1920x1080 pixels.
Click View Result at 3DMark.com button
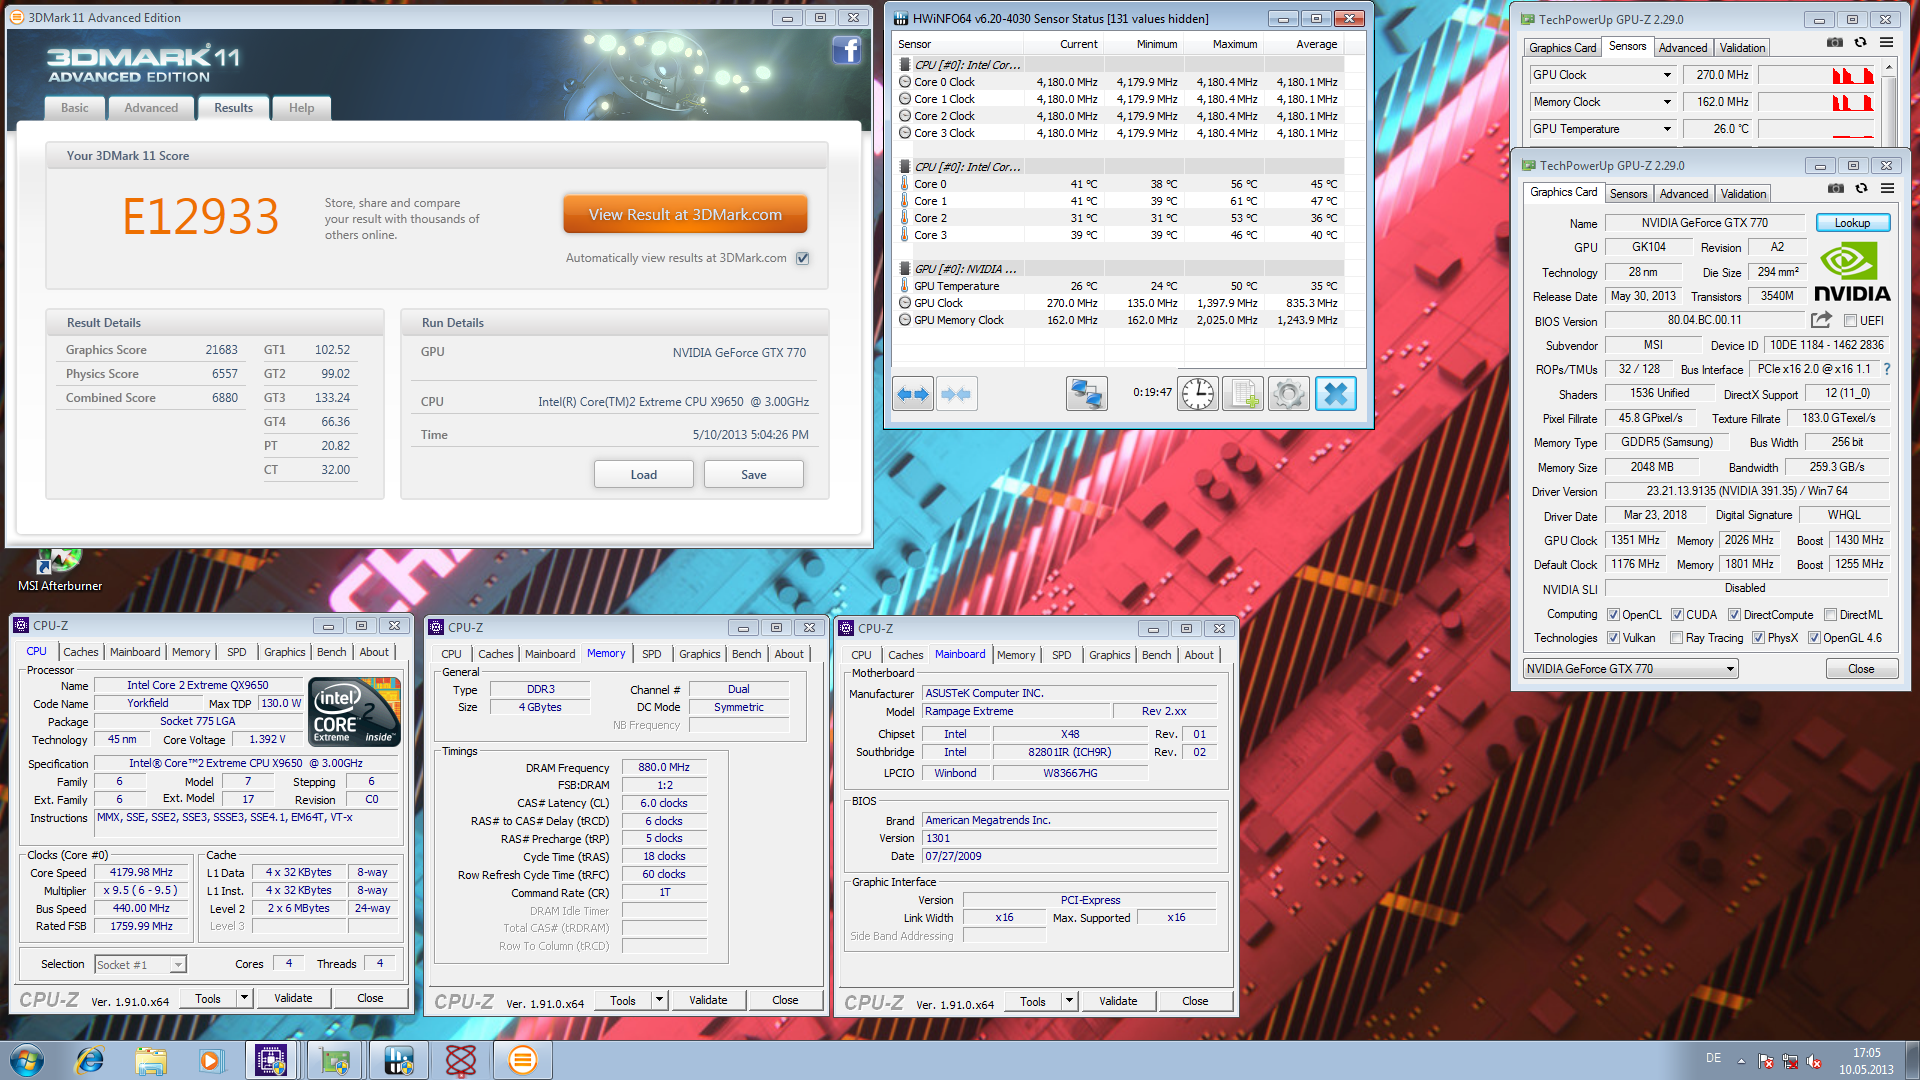[x=685, y=214]
